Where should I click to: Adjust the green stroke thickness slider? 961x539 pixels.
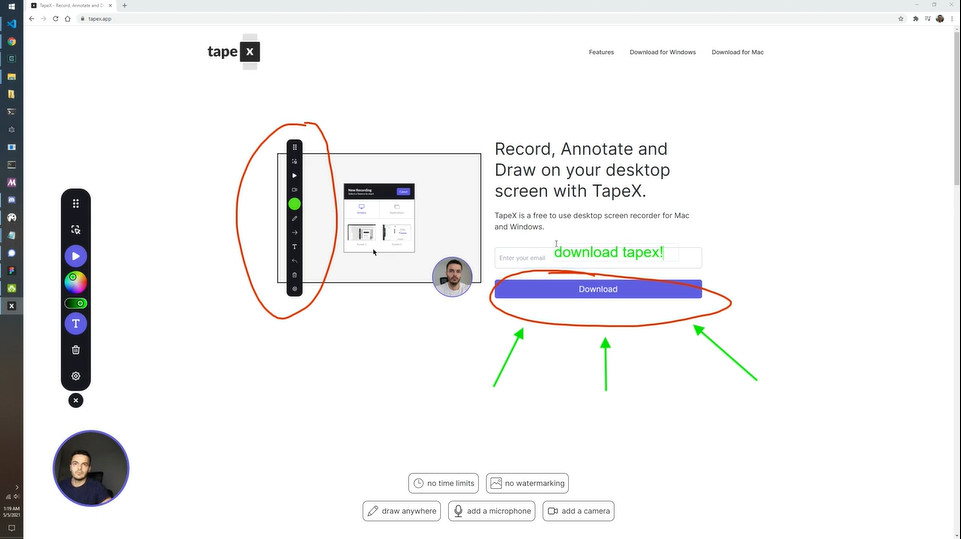point(75,304)
